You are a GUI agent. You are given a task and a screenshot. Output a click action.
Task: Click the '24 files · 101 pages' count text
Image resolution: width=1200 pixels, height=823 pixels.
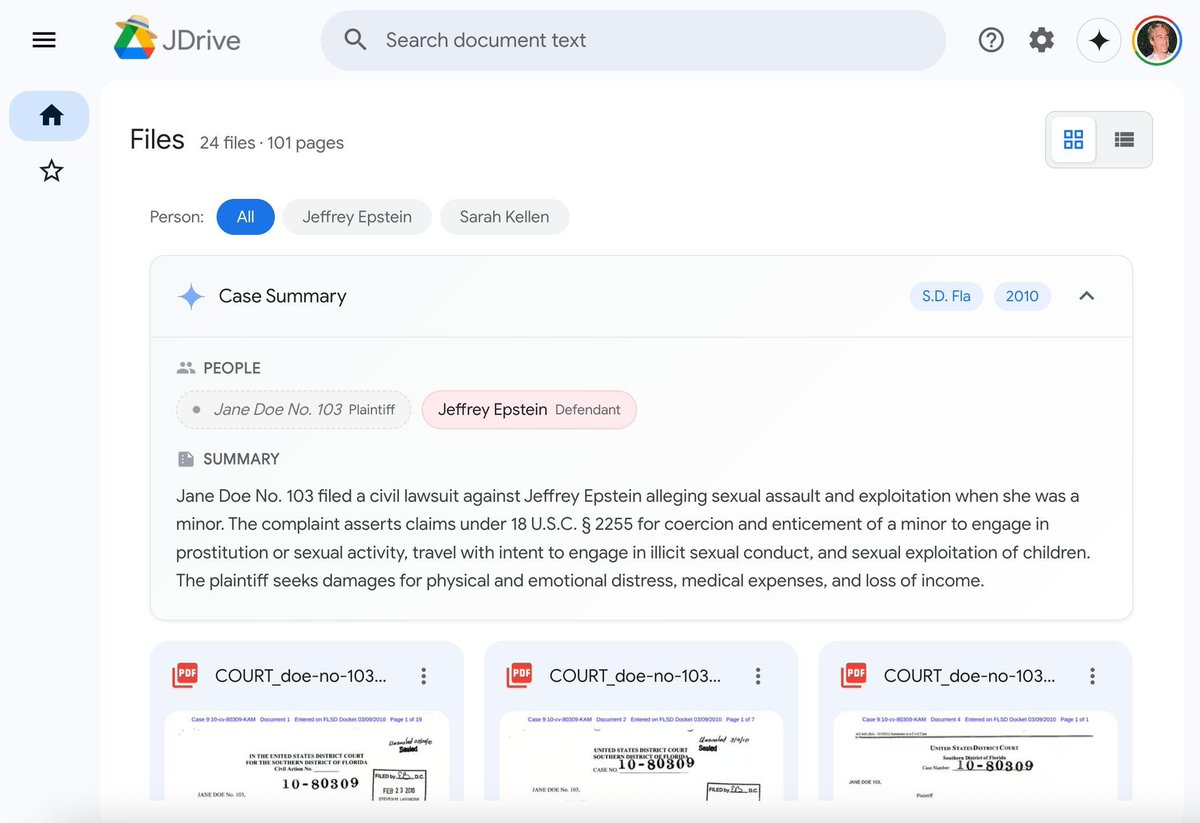pos(271,143)
